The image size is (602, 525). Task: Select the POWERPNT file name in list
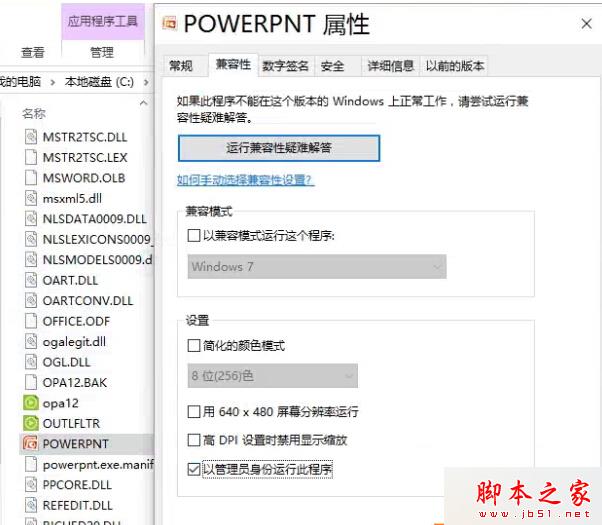click(76, 444)
